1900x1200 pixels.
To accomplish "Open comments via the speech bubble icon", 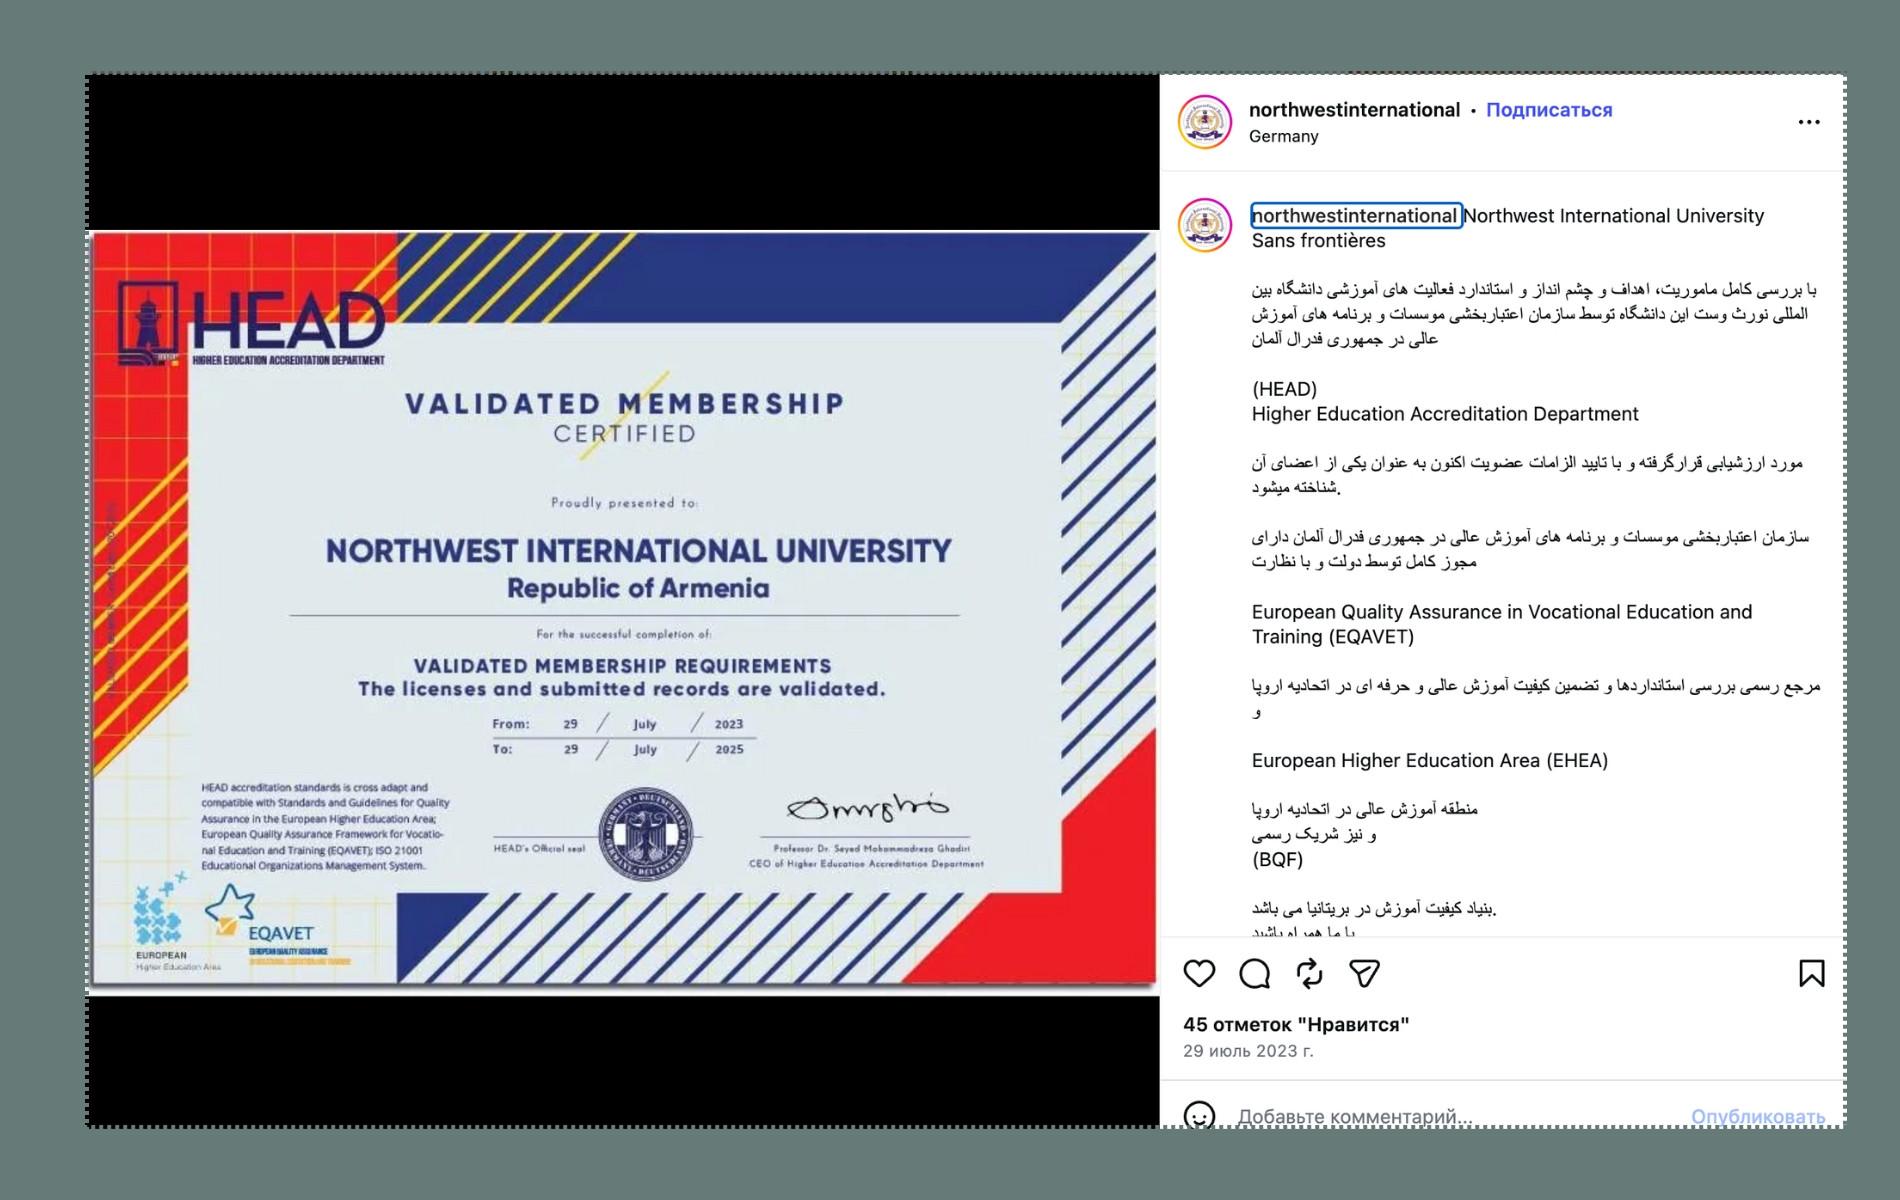I will click(x=1254, y=973).
